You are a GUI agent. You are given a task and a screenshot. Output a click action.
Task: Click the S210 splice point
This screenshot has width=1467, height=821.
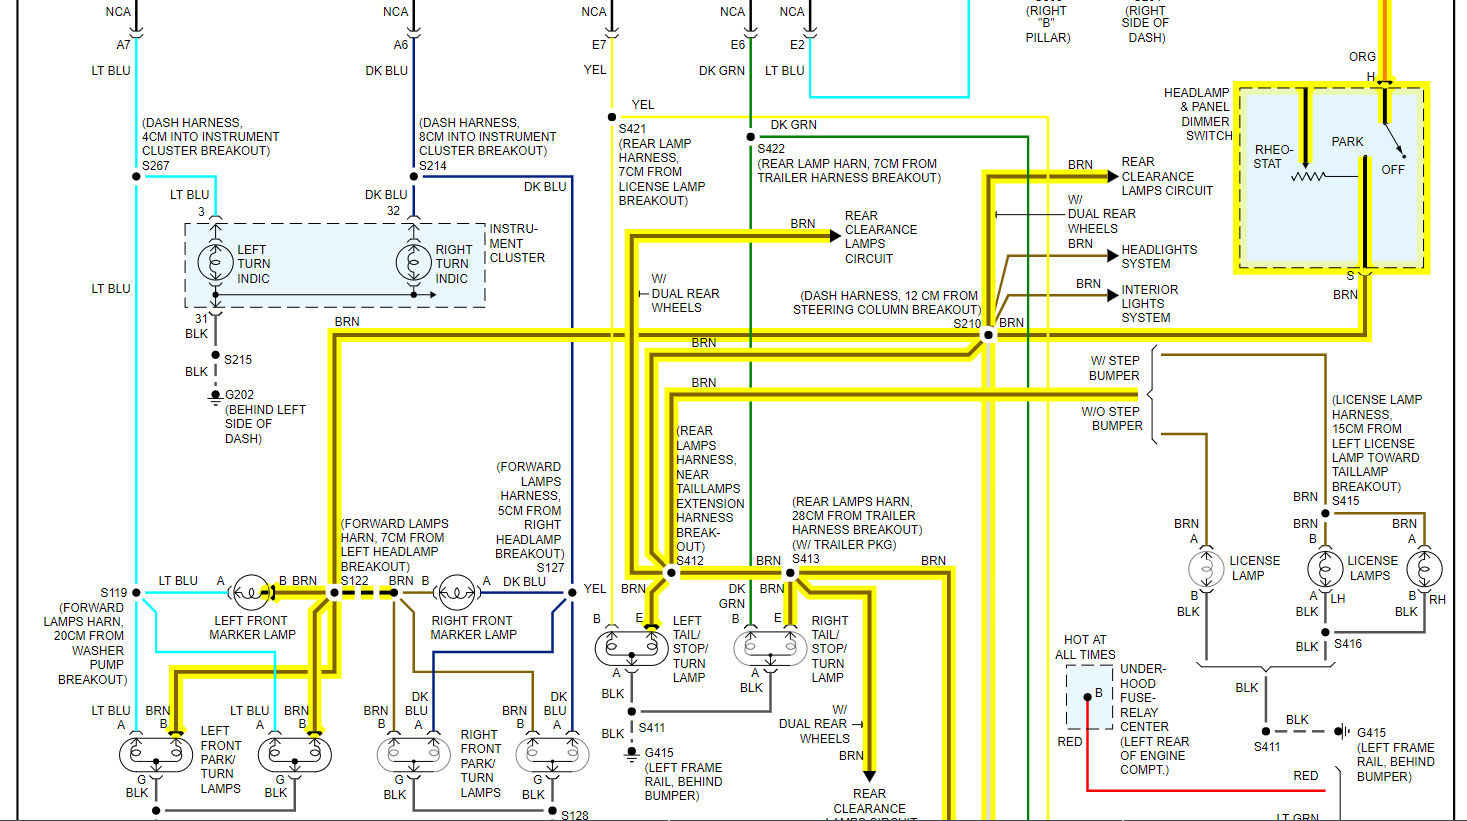click(x=986, y=336)
